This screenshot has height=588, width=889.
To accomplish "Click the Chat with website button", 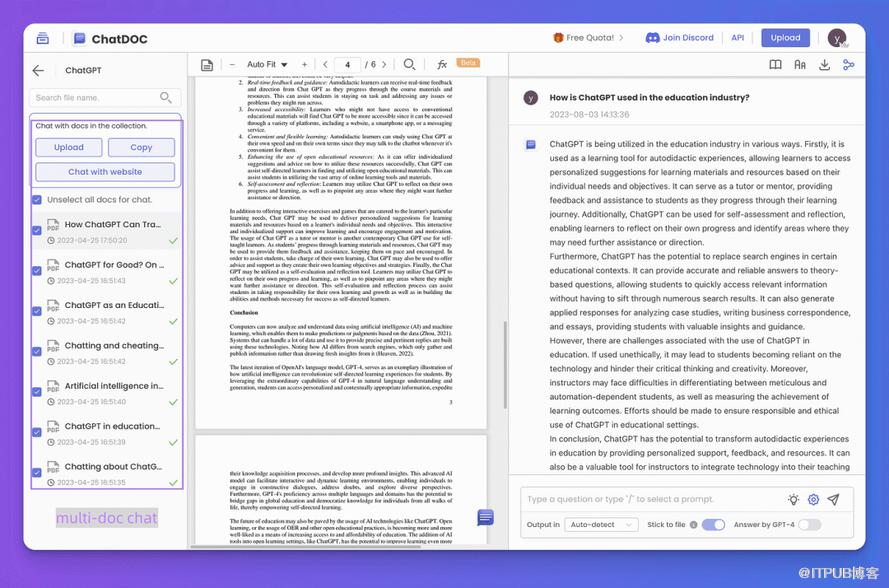I will click(105, 172).
